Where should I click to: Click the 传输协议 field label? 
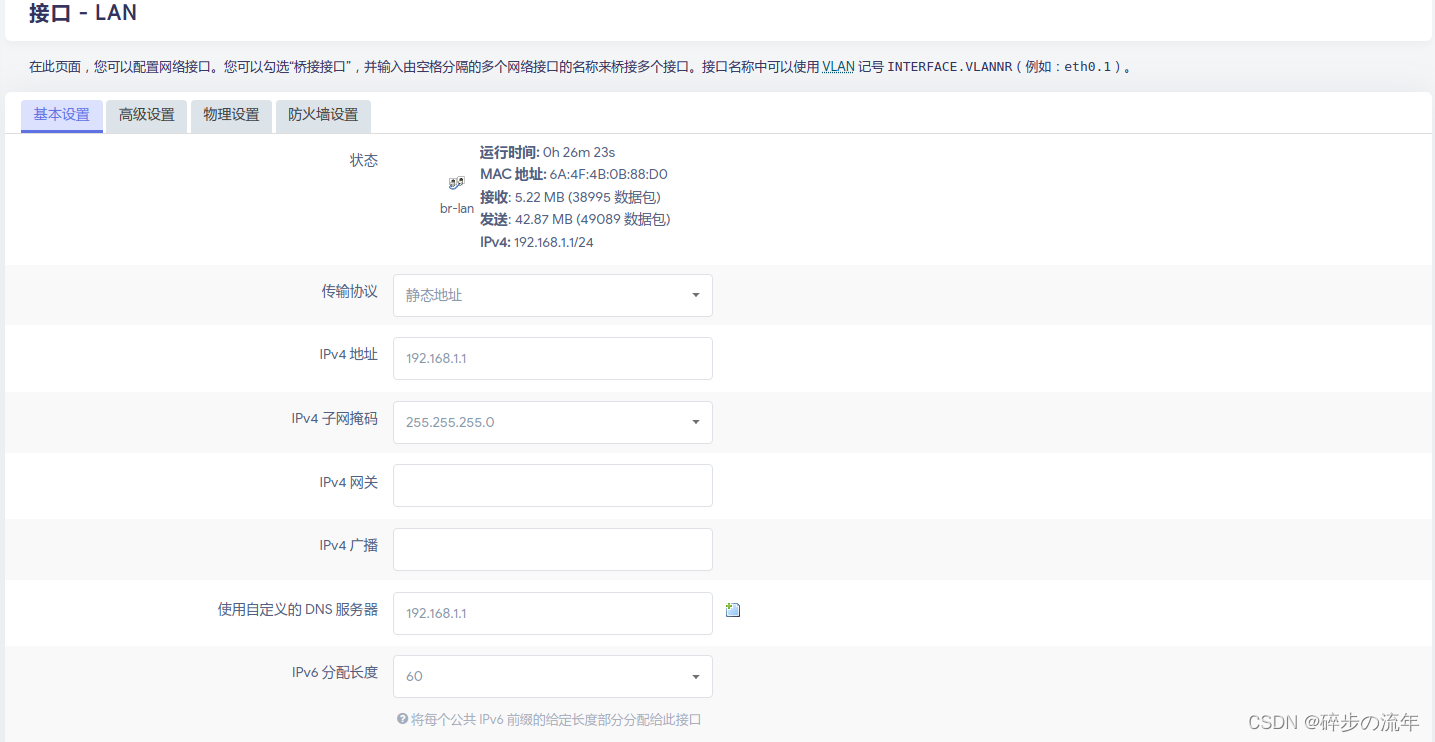pos(349,291)
